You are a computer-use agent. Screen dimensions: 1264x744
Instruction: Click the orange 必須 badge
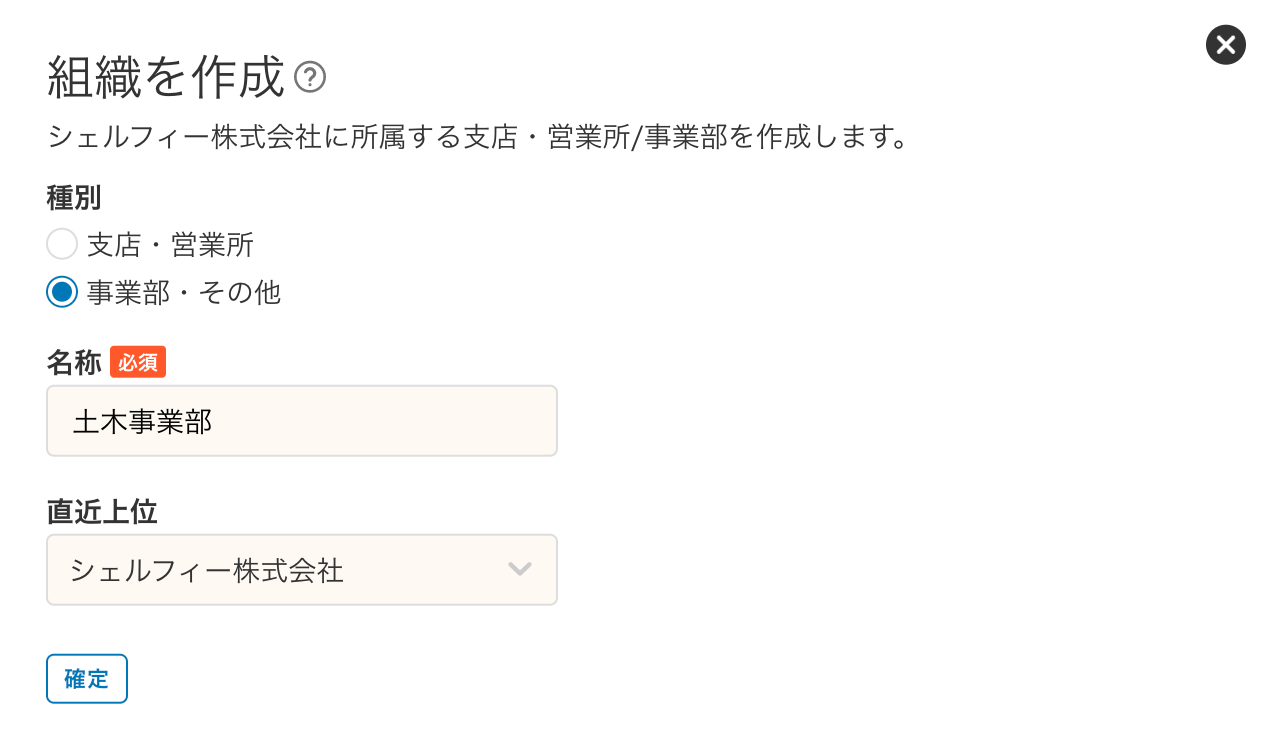coord(138,362)
